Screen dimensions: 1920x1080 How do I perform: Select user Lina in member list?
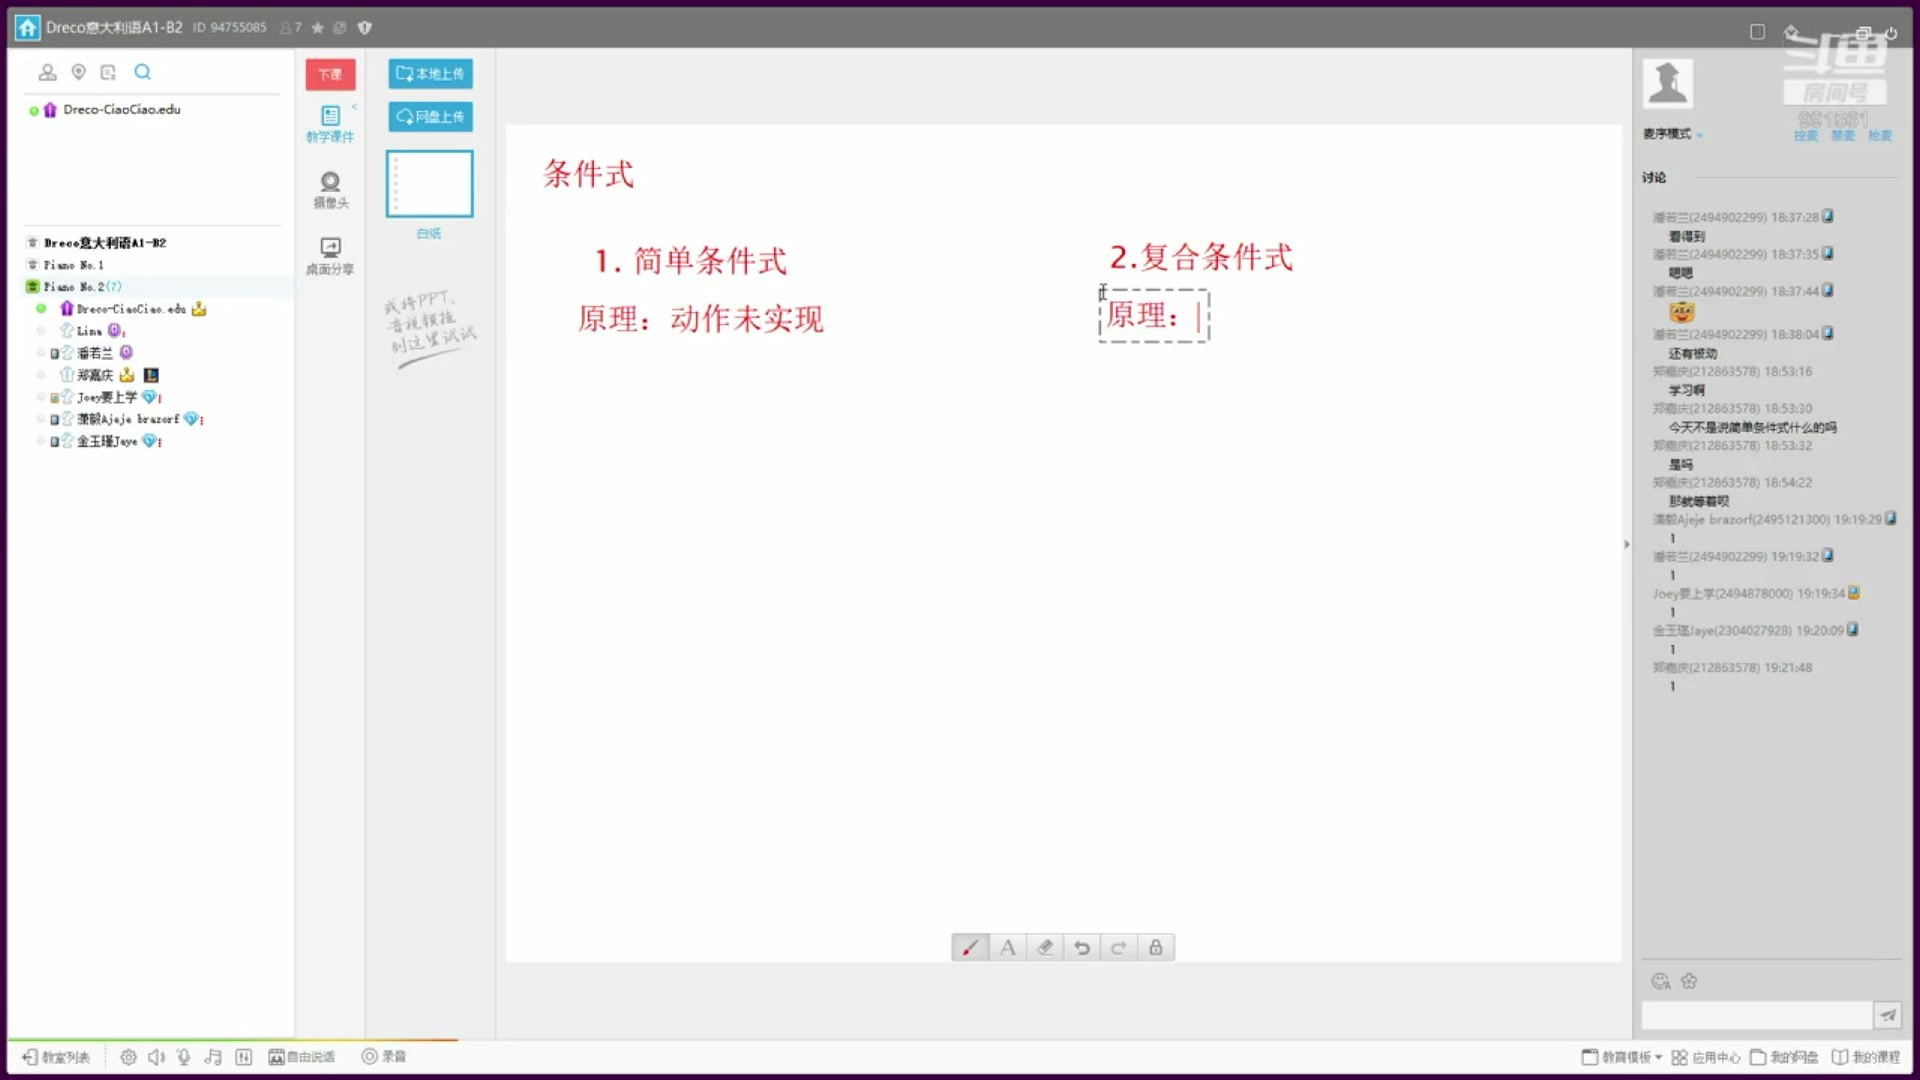pos(90,331)
